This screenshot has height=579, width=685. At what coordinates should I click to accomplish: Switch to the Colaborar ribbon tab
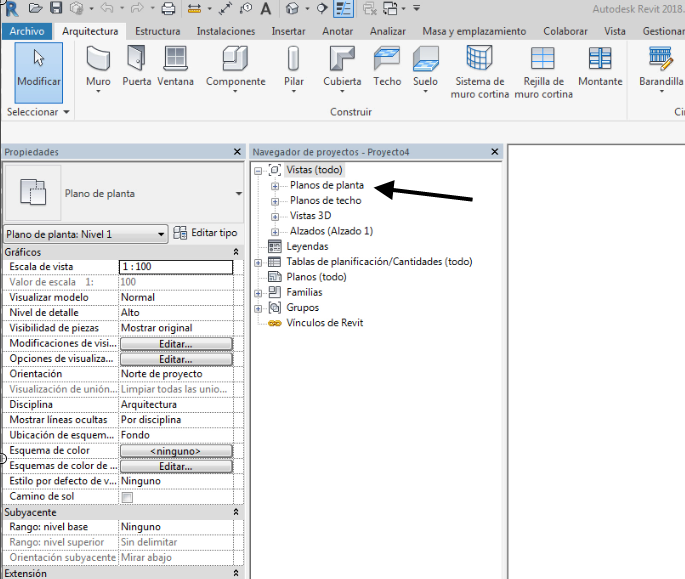[x=565, y=31]
